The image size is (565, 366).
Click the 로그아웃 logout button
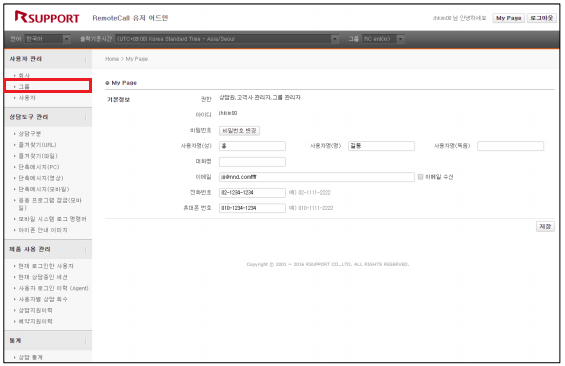(542, 18)
